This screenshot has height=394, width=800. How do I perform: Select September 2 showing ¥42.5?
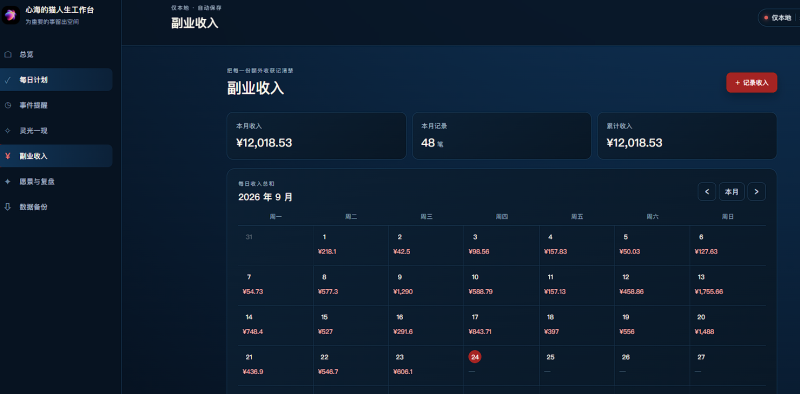tap(426, 245)
